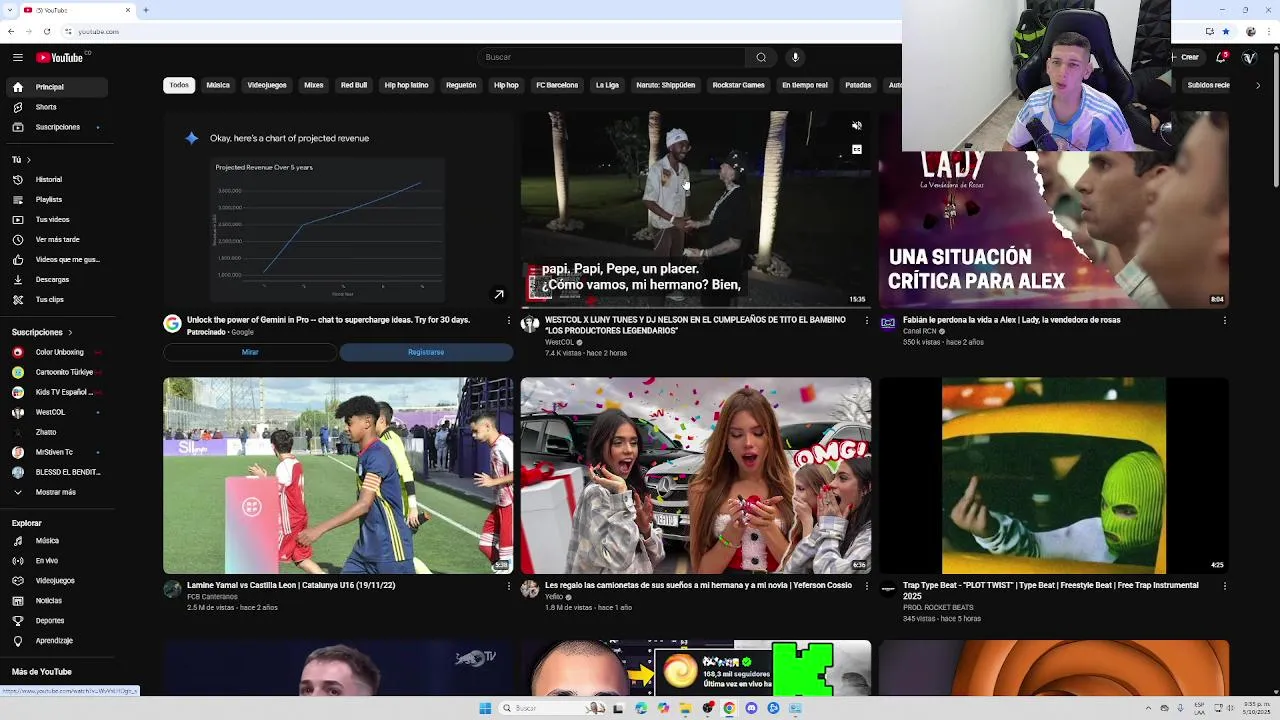
Task: Open the FCB Canteranos channel link
Action: coord(212,597)
